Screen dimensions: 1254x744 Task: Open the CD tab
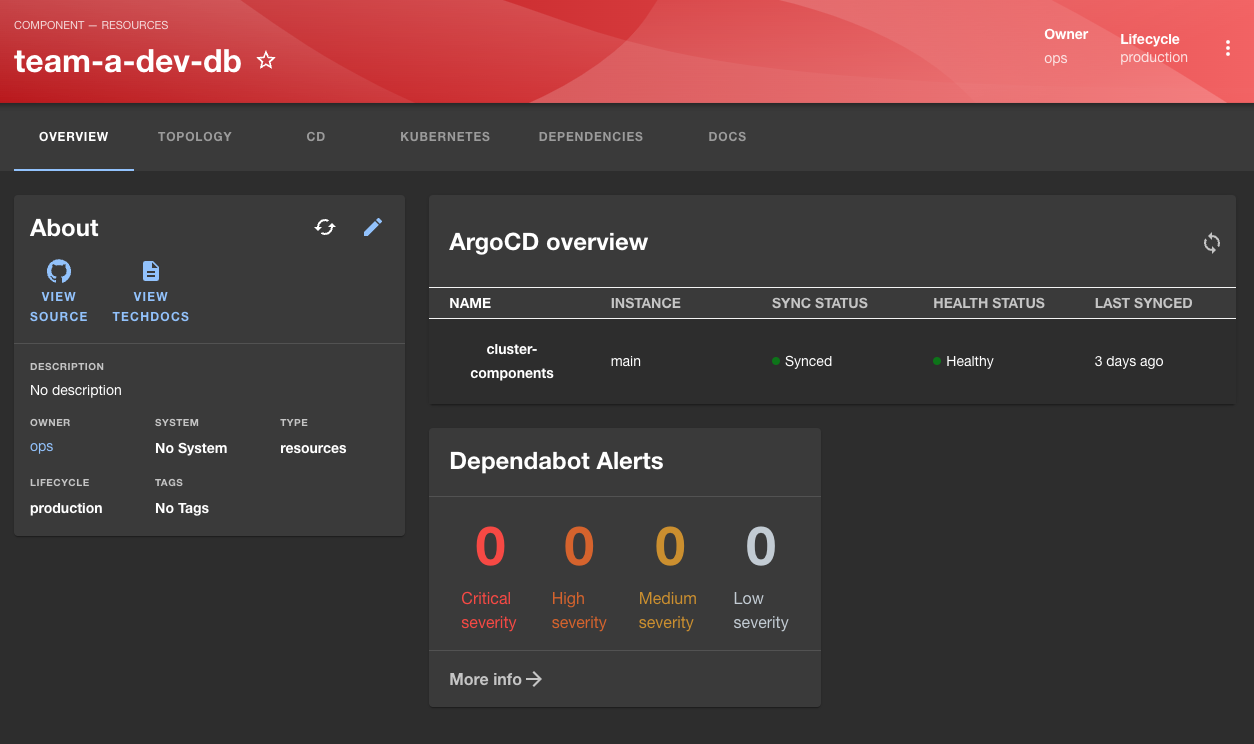[x=316, y=137]
